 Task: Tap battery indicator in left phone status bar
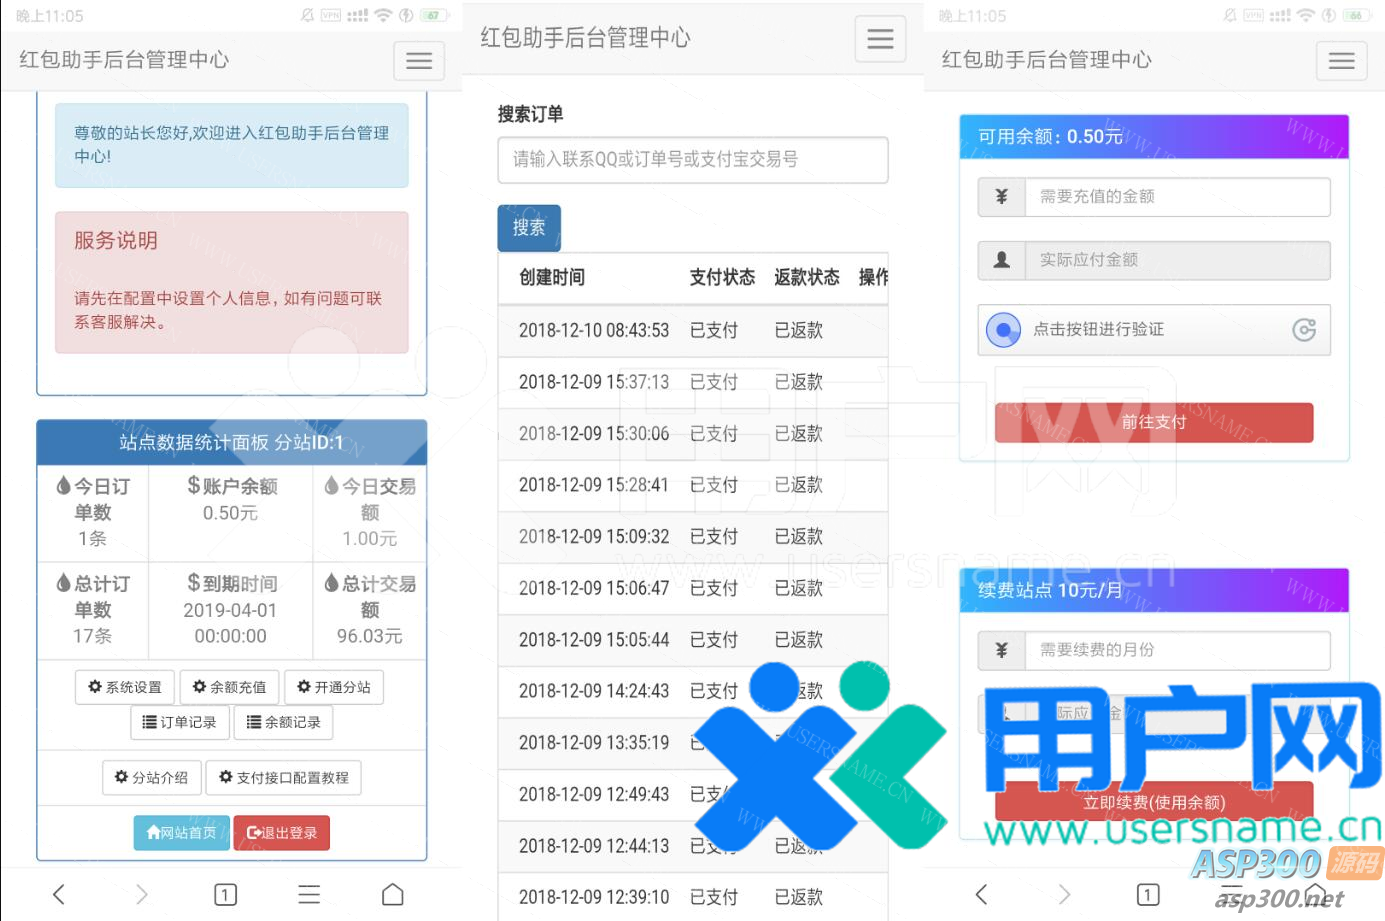pos(433,15)
